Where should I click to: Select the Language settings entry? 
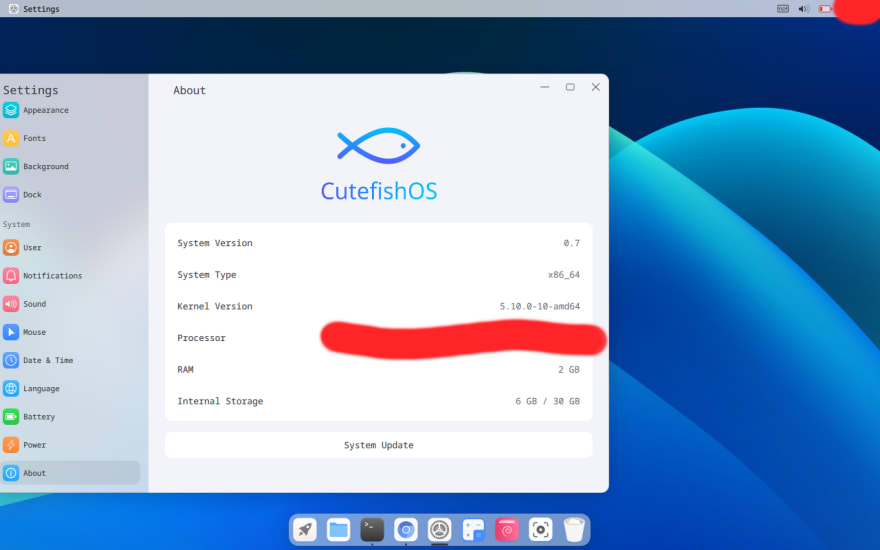pyautogui.click(x=70, y=388)
